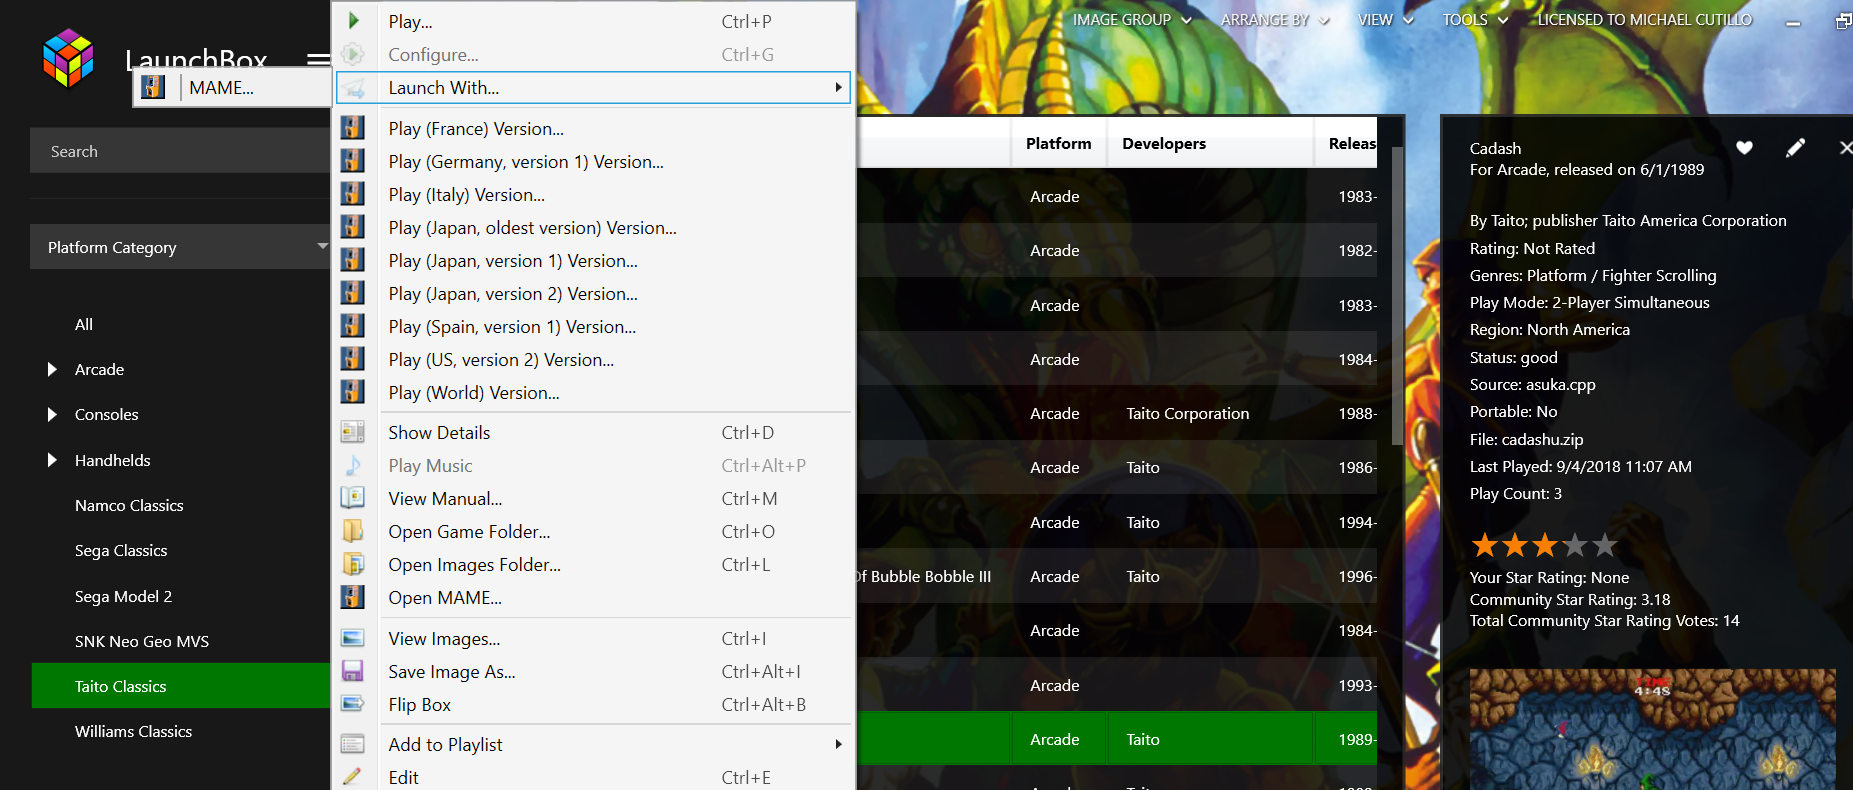Screen dimensions: 1853x790
Task: Click the Cadash gameplay screenshot thumbnail
Action: click(x=1652, y=729)
